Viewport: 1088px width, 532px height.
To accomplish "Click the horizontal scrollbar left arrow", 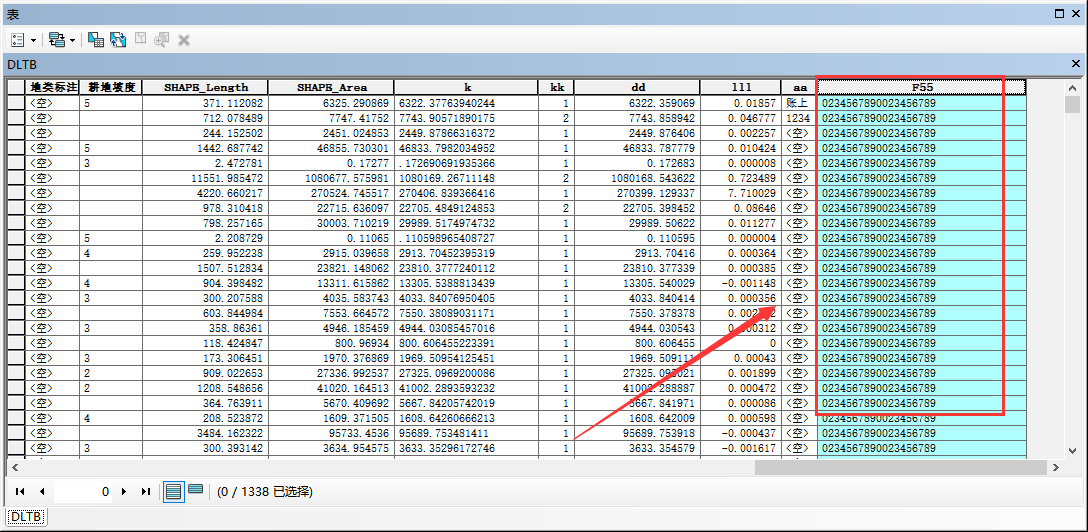I will 13,468.
